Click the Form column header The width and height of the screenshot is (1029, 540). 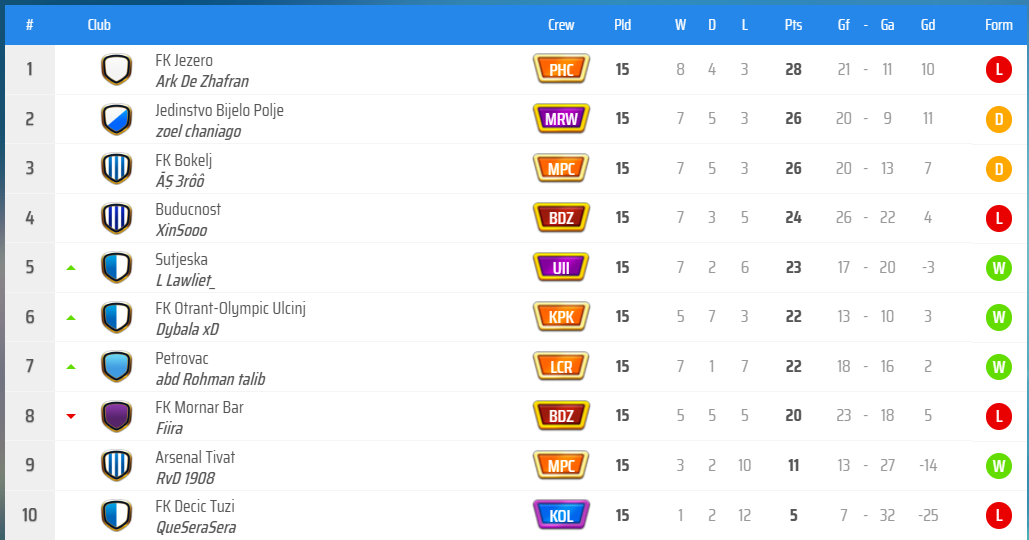click(998, 25)
